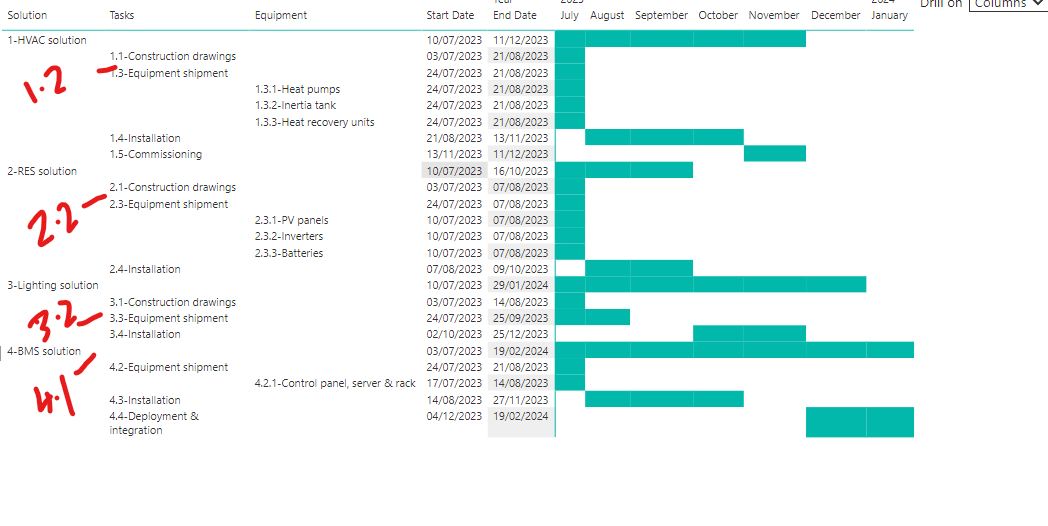This screenshot has width=1048, height=526.
Task: Click start date 02/10/2023 of 3.4-Installation
Action: pos(454,334)
